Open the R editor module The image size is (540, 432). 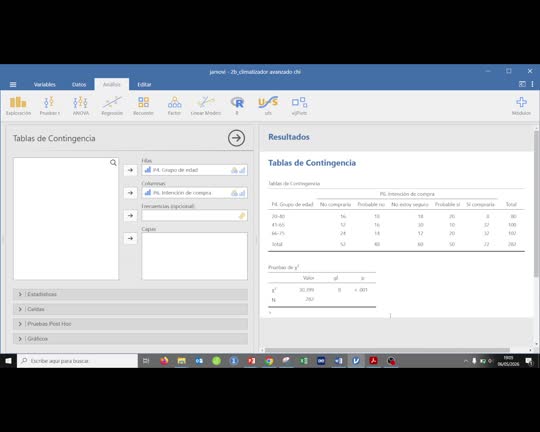[237, 106]
